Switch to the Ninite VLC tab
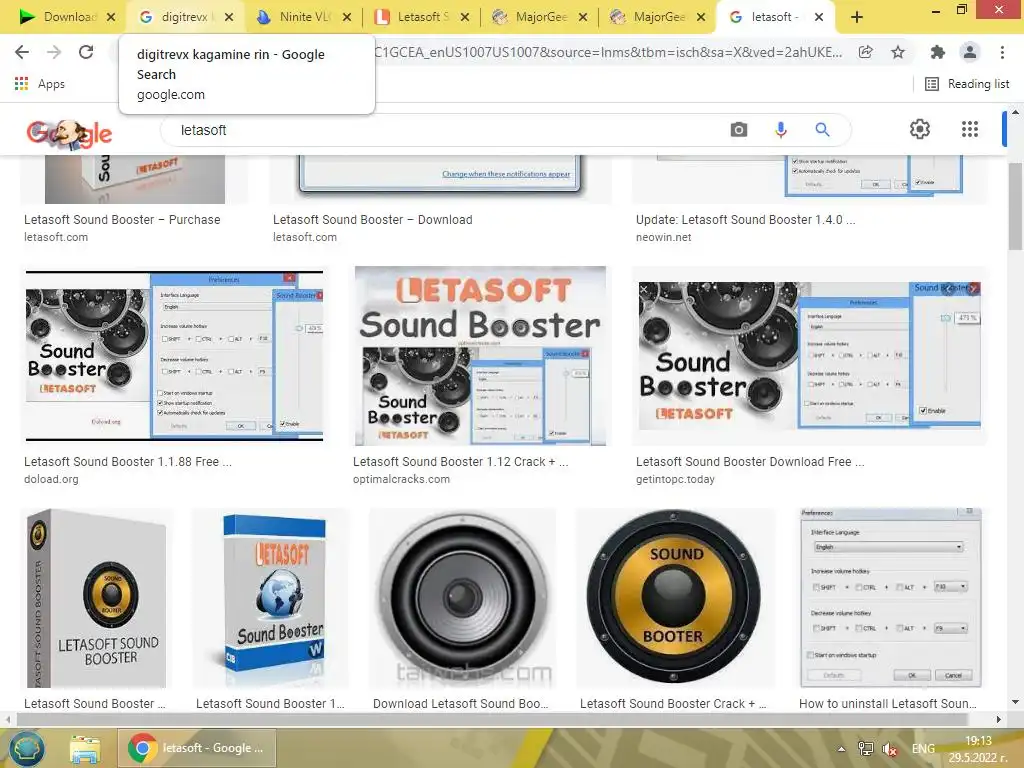 (302, 17)
